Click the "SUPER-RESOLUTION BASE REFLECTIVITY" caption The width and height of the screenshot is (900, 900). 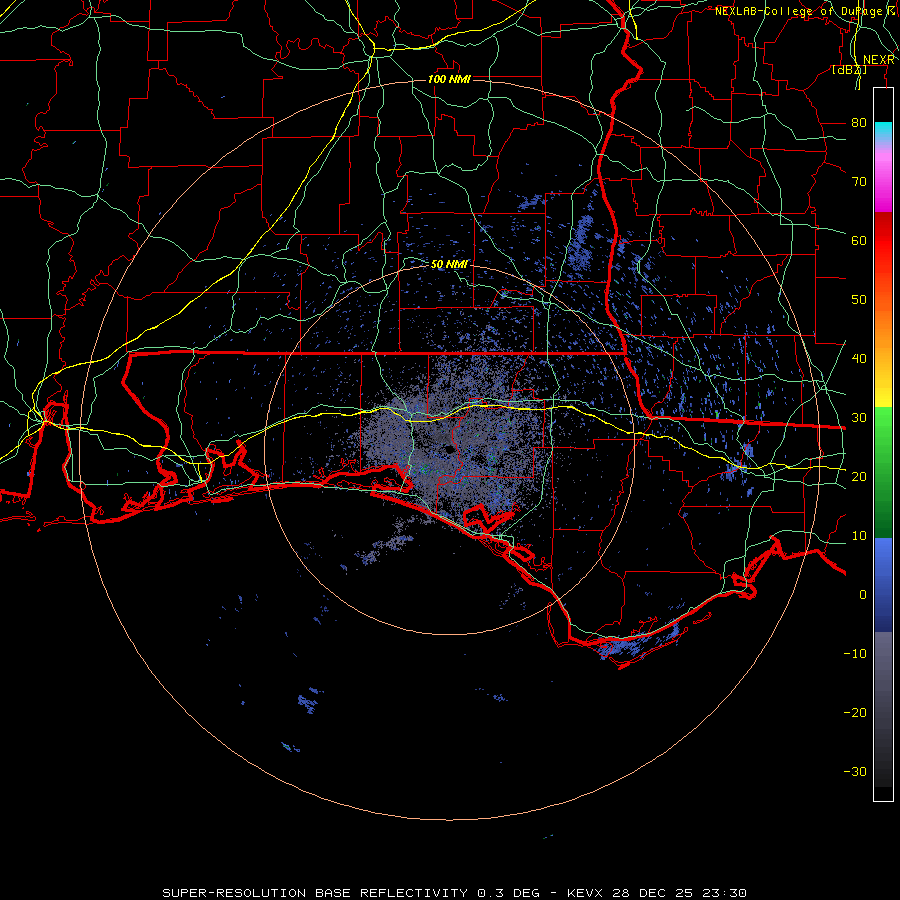pos(315,893)
